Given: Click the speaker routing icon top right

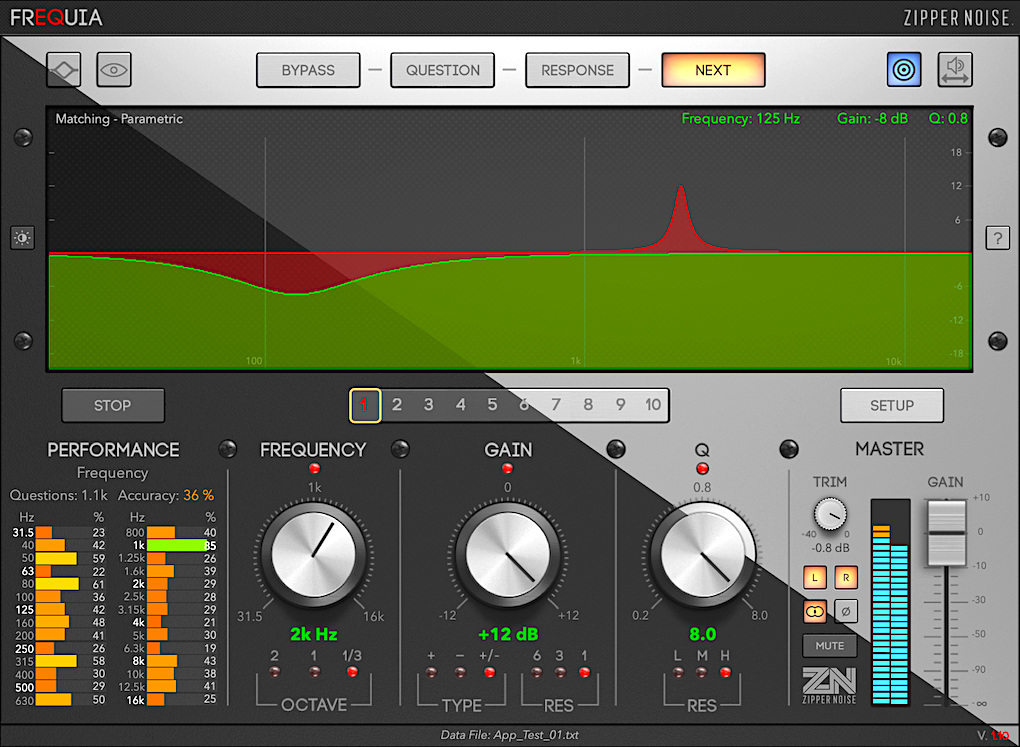Looking at the screenshot, I should point(955,70).
